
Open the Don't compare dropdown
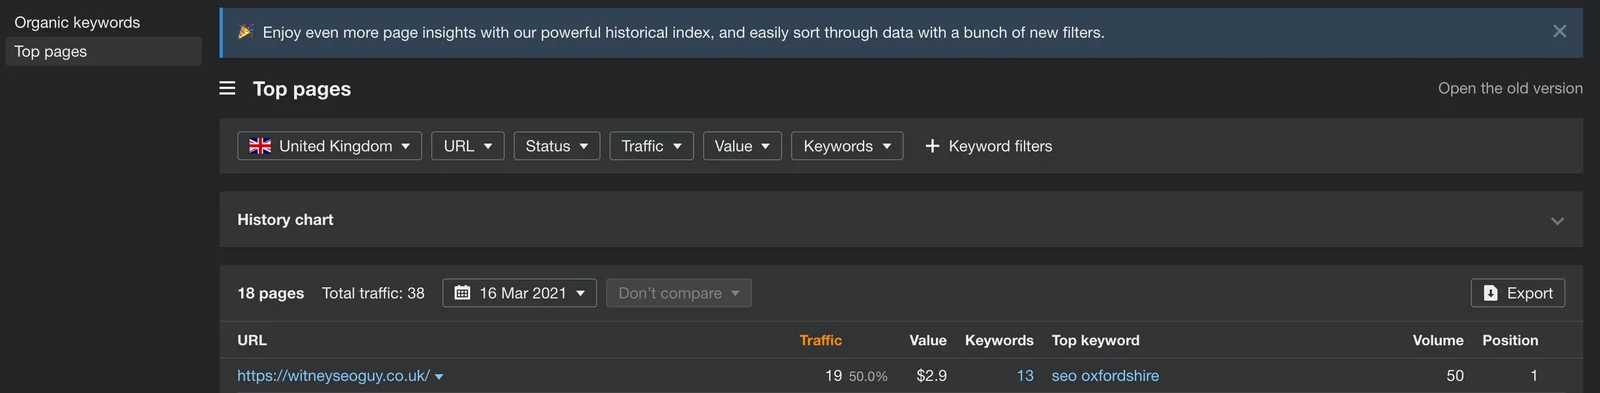tap(679, 293)
